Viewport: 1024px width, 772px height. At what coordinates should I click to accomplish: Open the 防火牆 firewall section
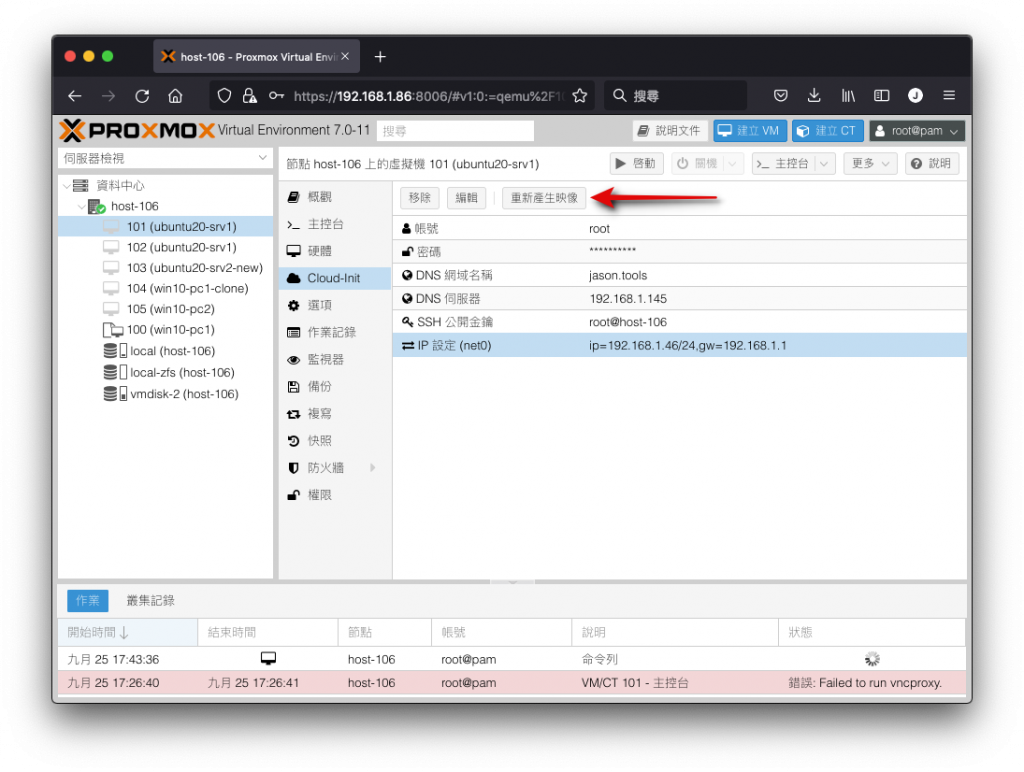(x=335, y=468)
